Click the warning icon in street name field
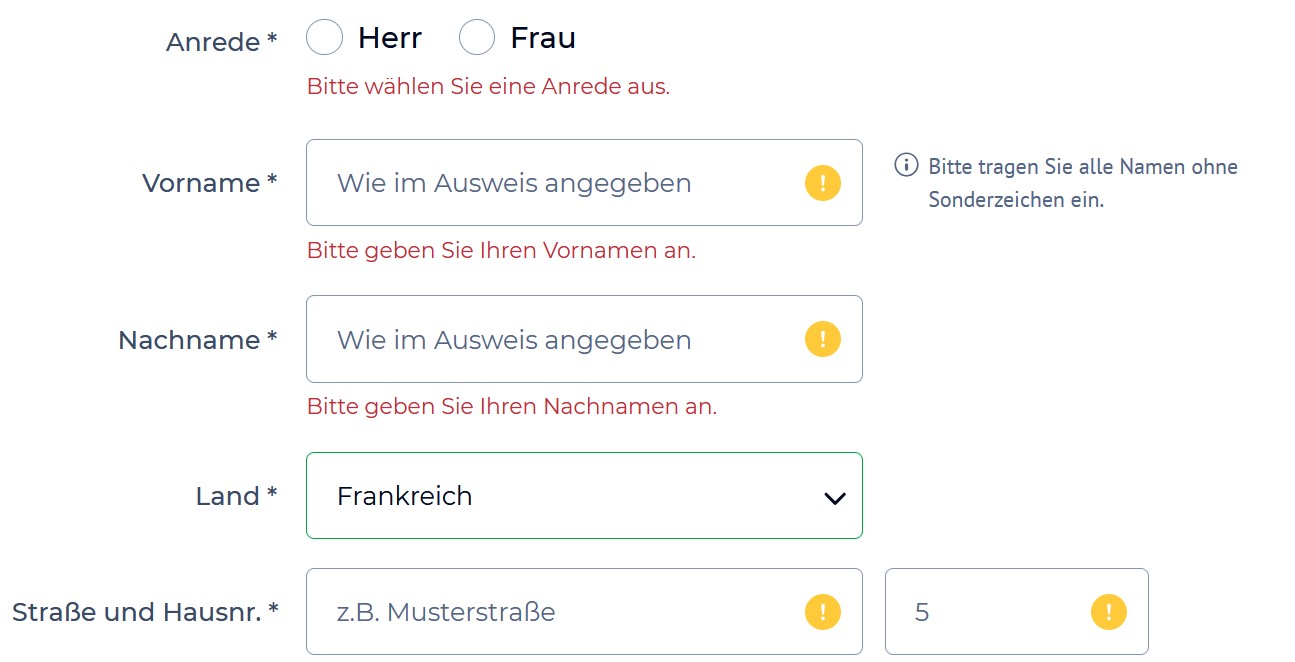Image resolution: width=1295 pixels, height=662 pixels. click(823, 611)
